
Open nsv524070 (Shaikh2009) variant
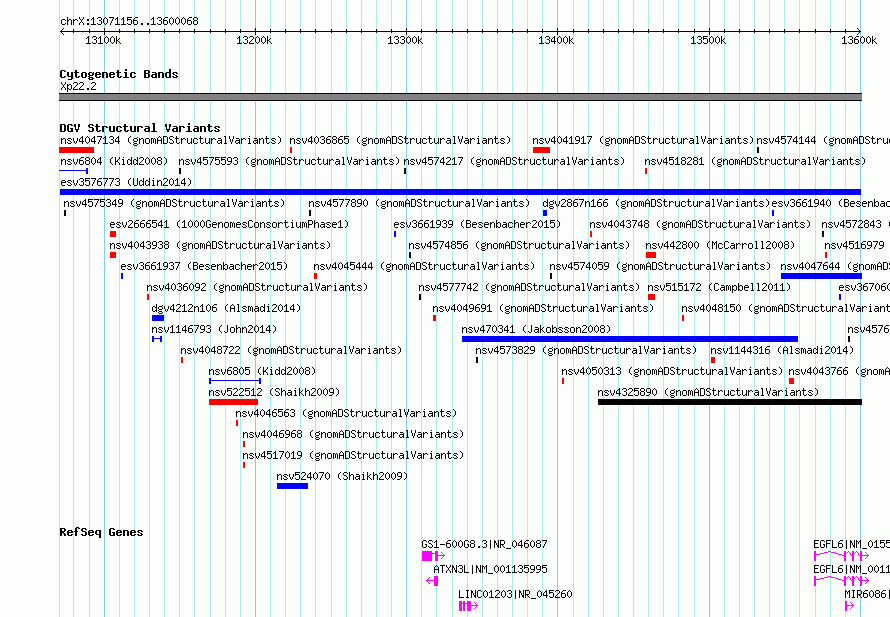(x=342, y=476)
